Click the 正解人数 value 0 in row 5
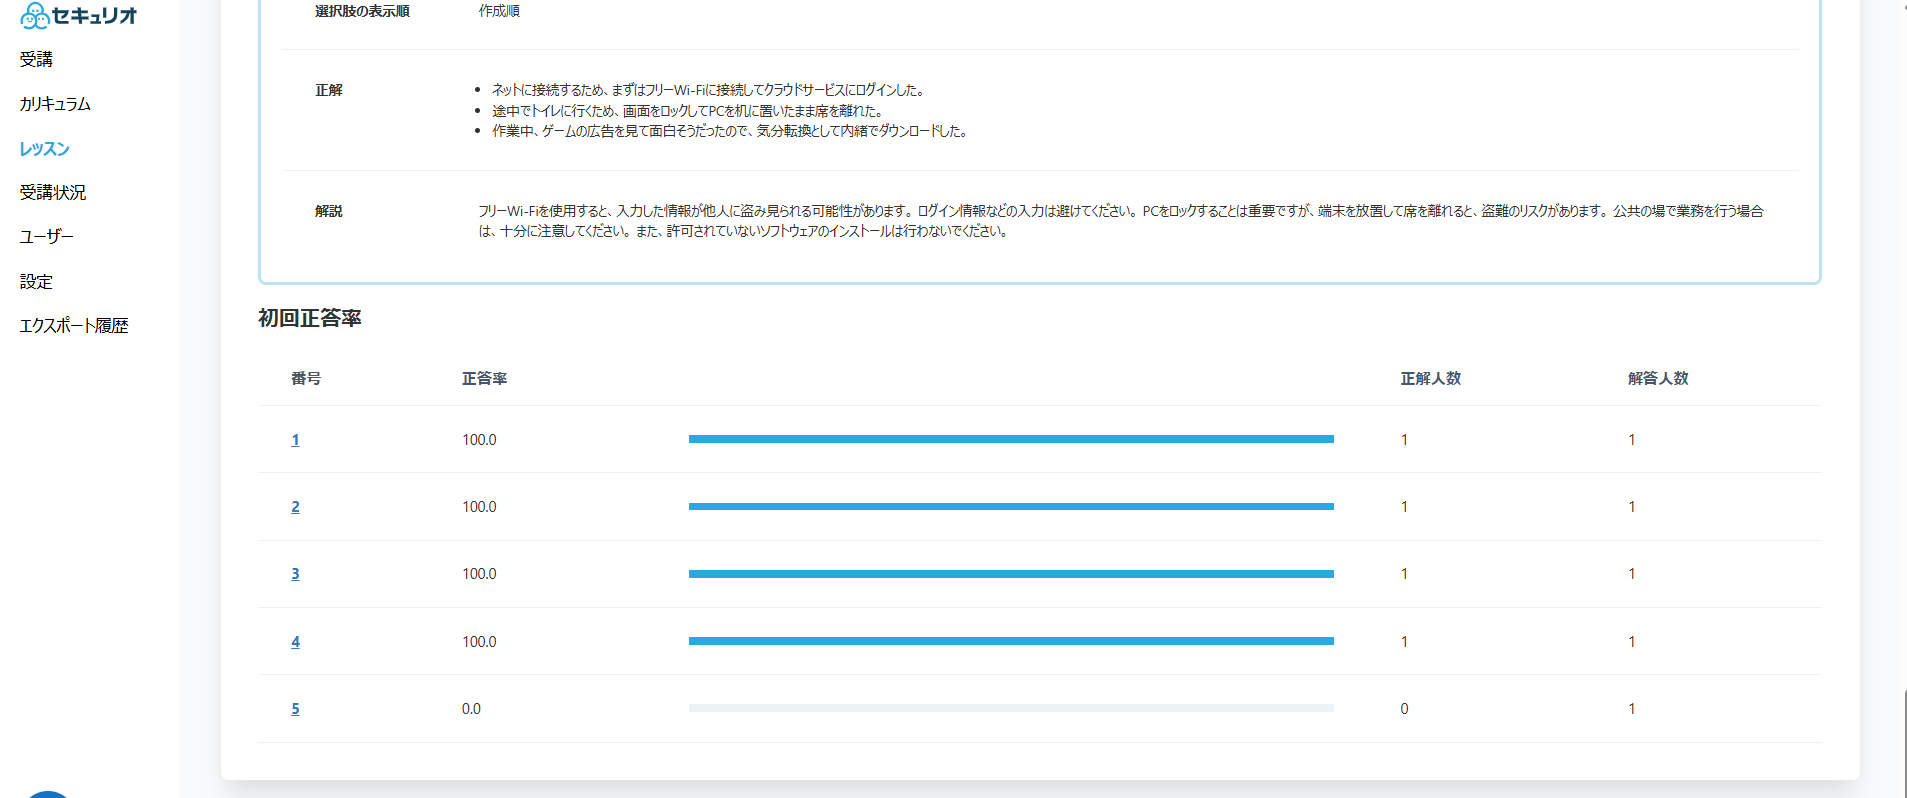 (x=1404, y=709)
